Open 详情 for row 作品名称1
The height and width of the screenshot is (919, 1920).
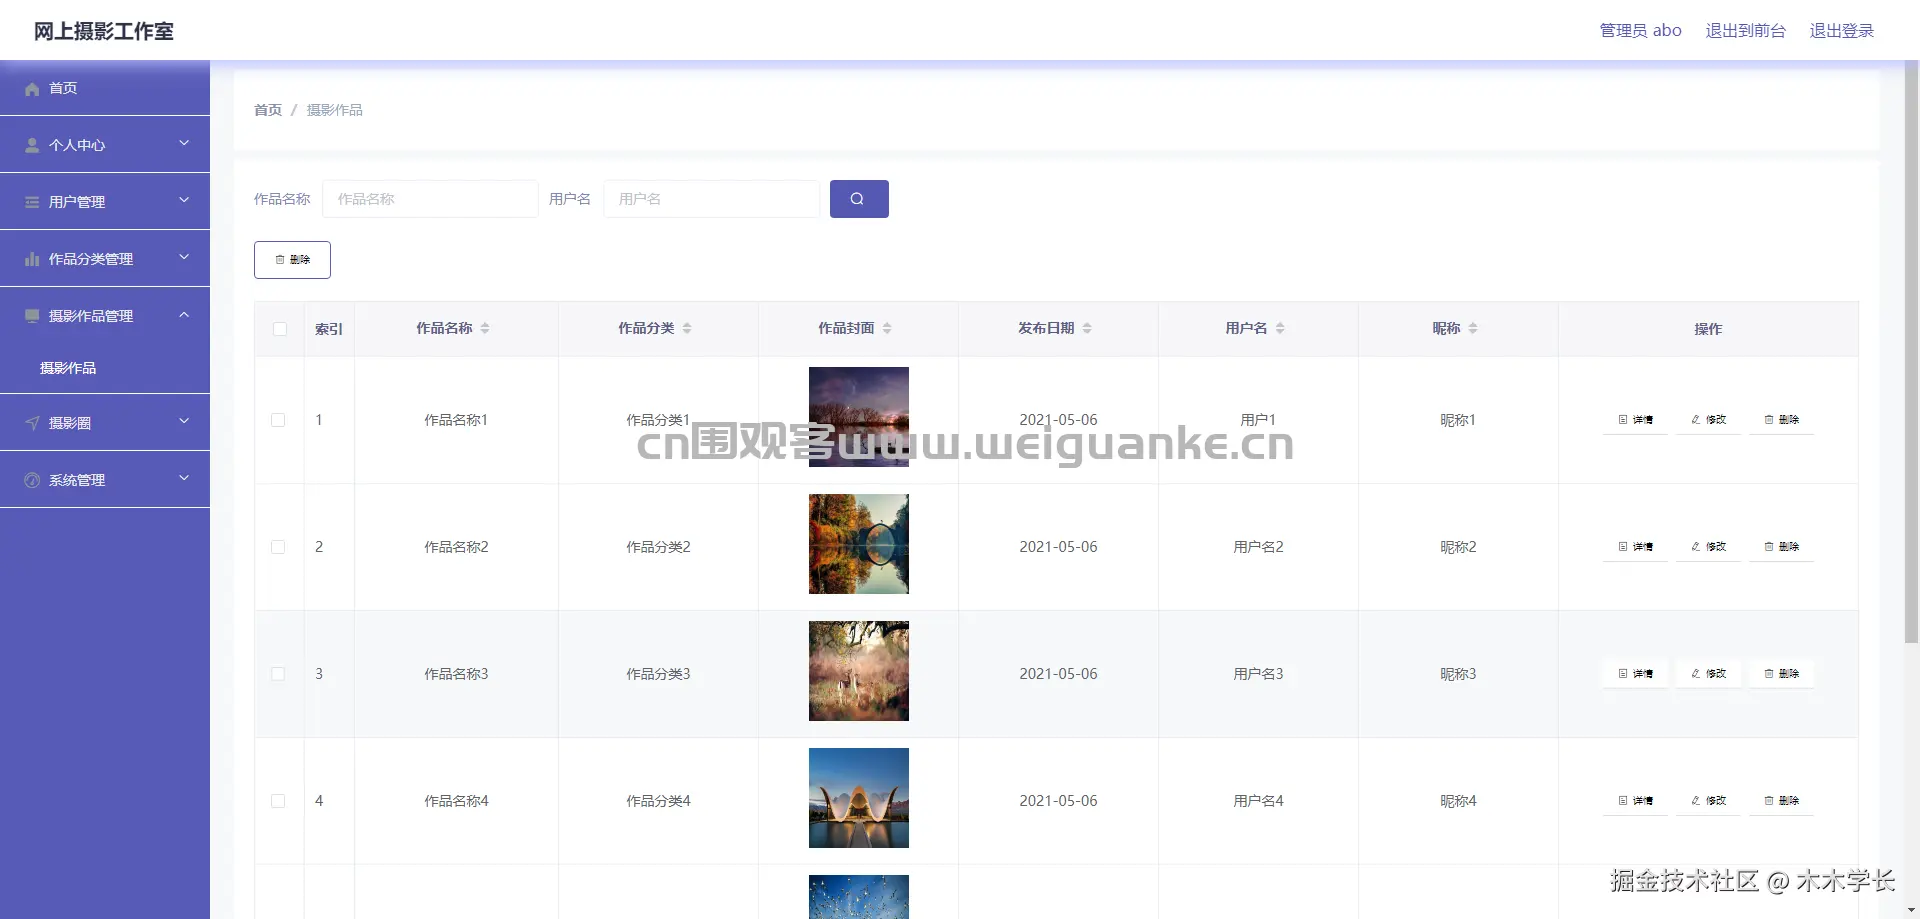(1635, 420)
